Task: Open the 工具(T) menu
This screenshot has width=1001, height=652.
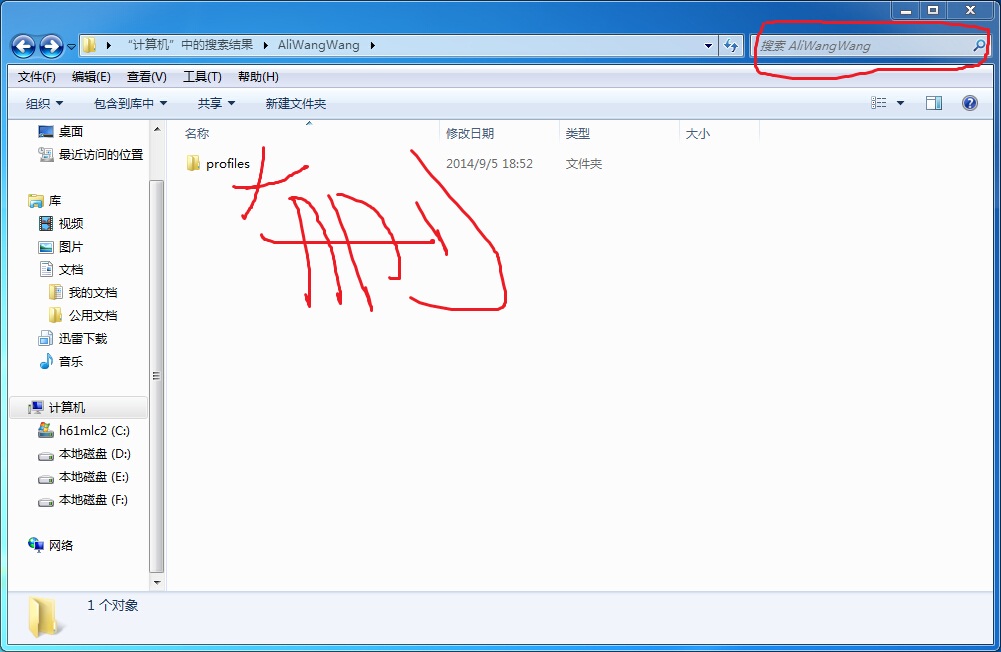Action: 202,77
